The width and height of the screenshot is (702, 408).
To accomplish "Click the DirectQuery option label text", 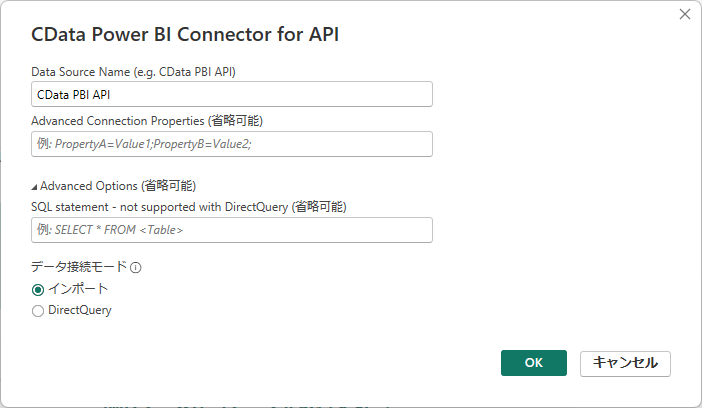I will click(x=80, y=310).
